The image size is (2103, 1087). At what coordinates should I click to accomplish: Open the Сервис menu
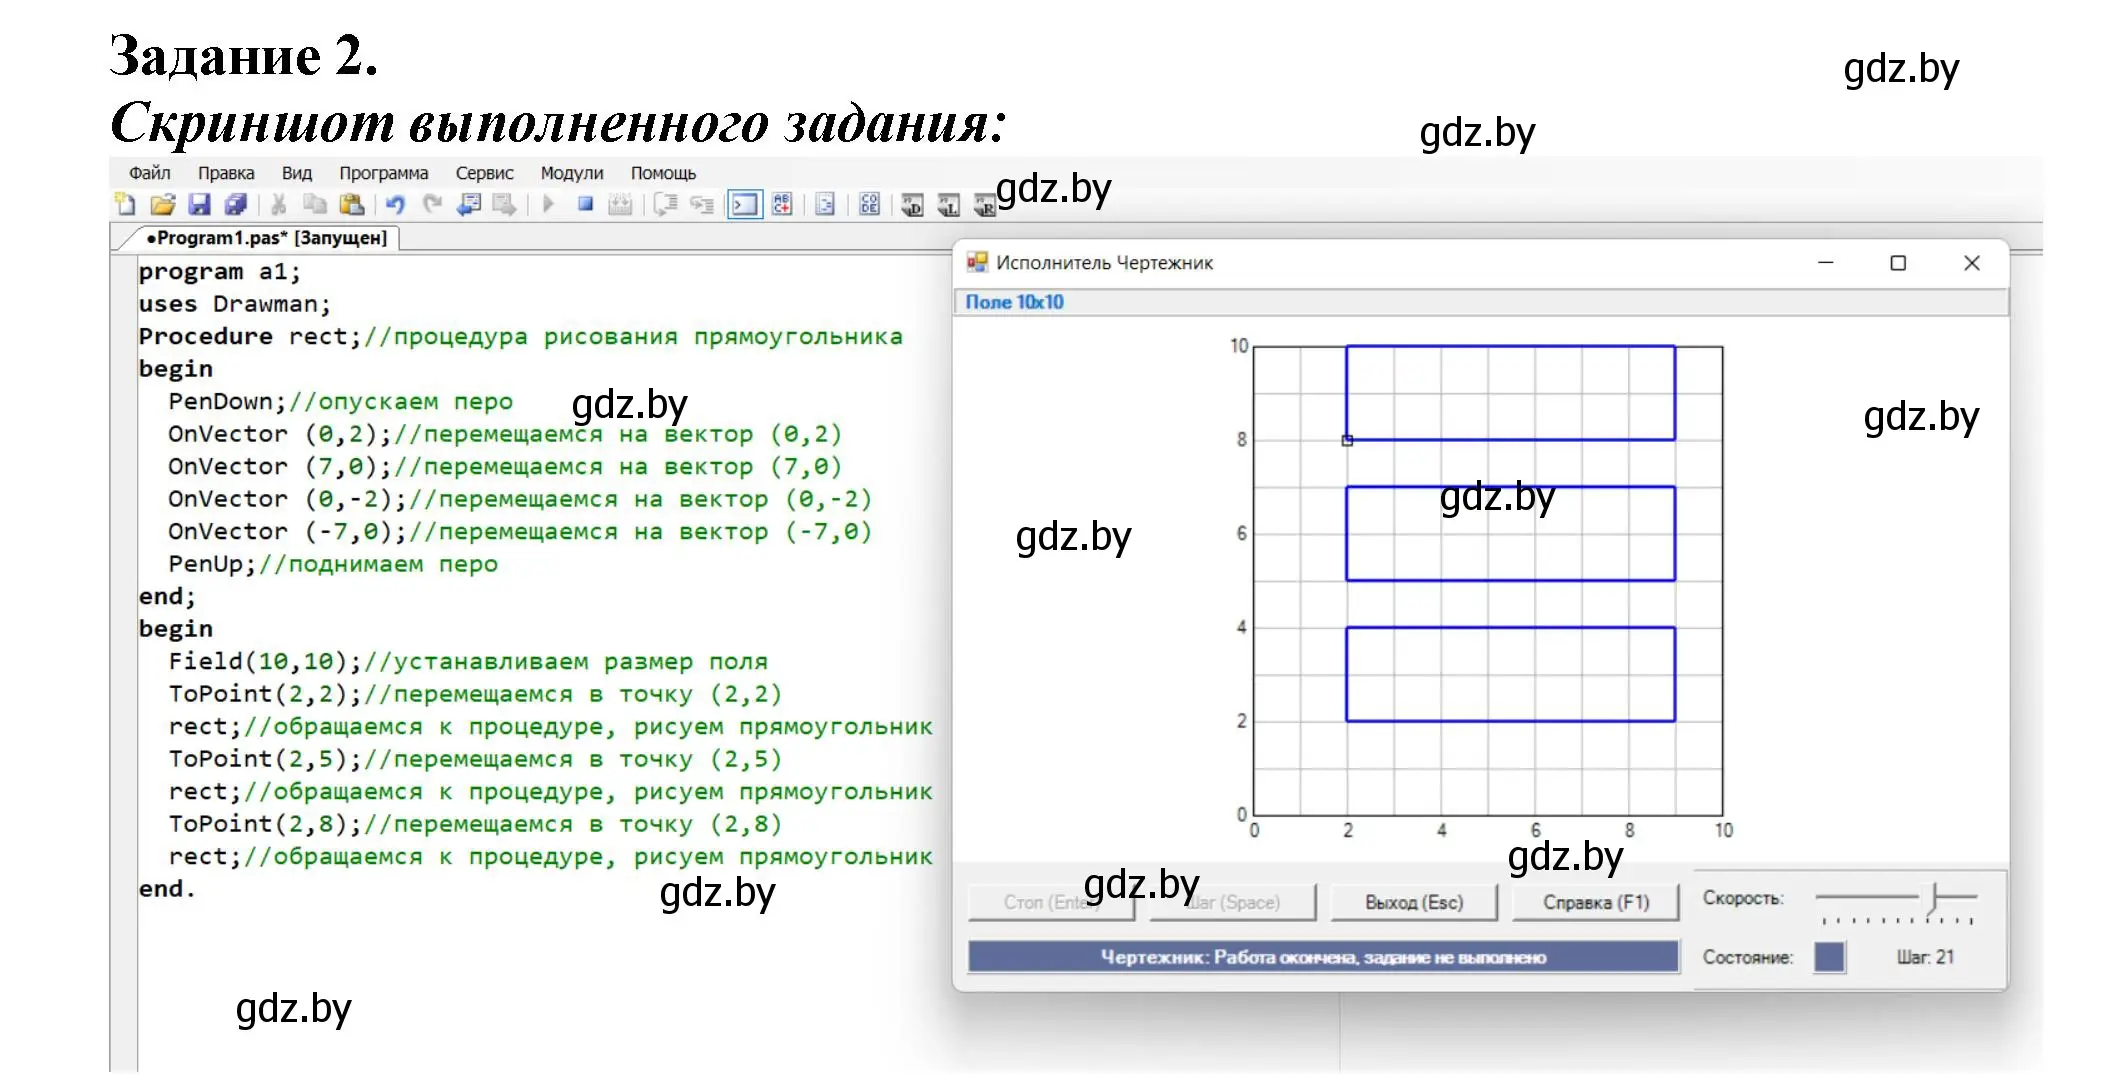click(485, 173)
